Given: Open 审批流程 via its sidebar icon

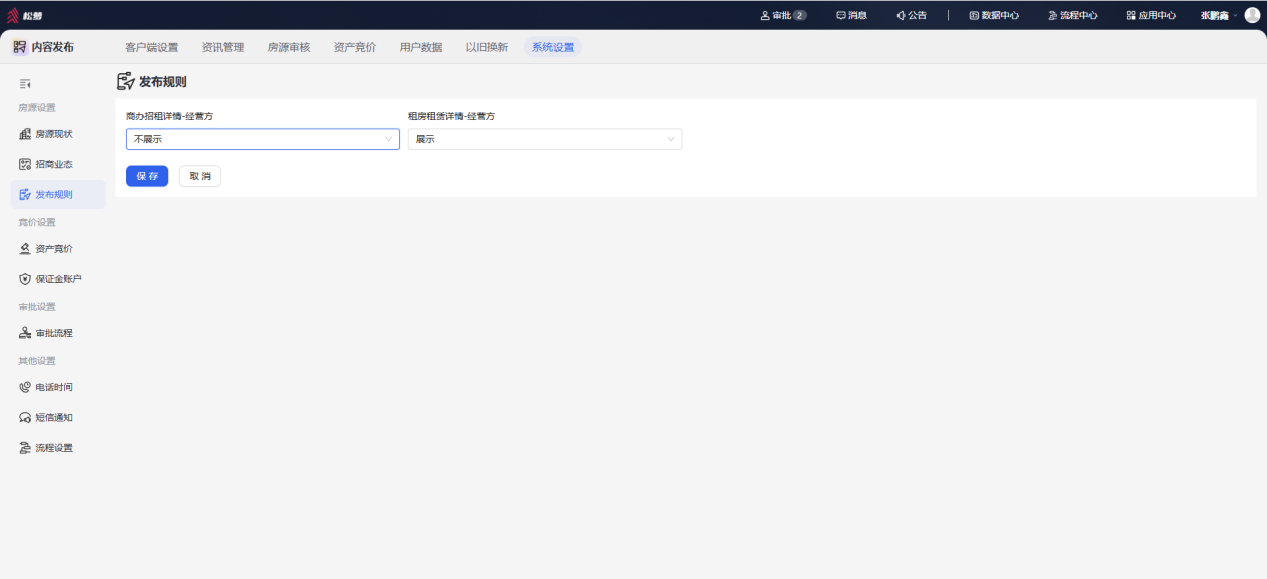Looking at the screenshot, I should [x=25, y=333].
